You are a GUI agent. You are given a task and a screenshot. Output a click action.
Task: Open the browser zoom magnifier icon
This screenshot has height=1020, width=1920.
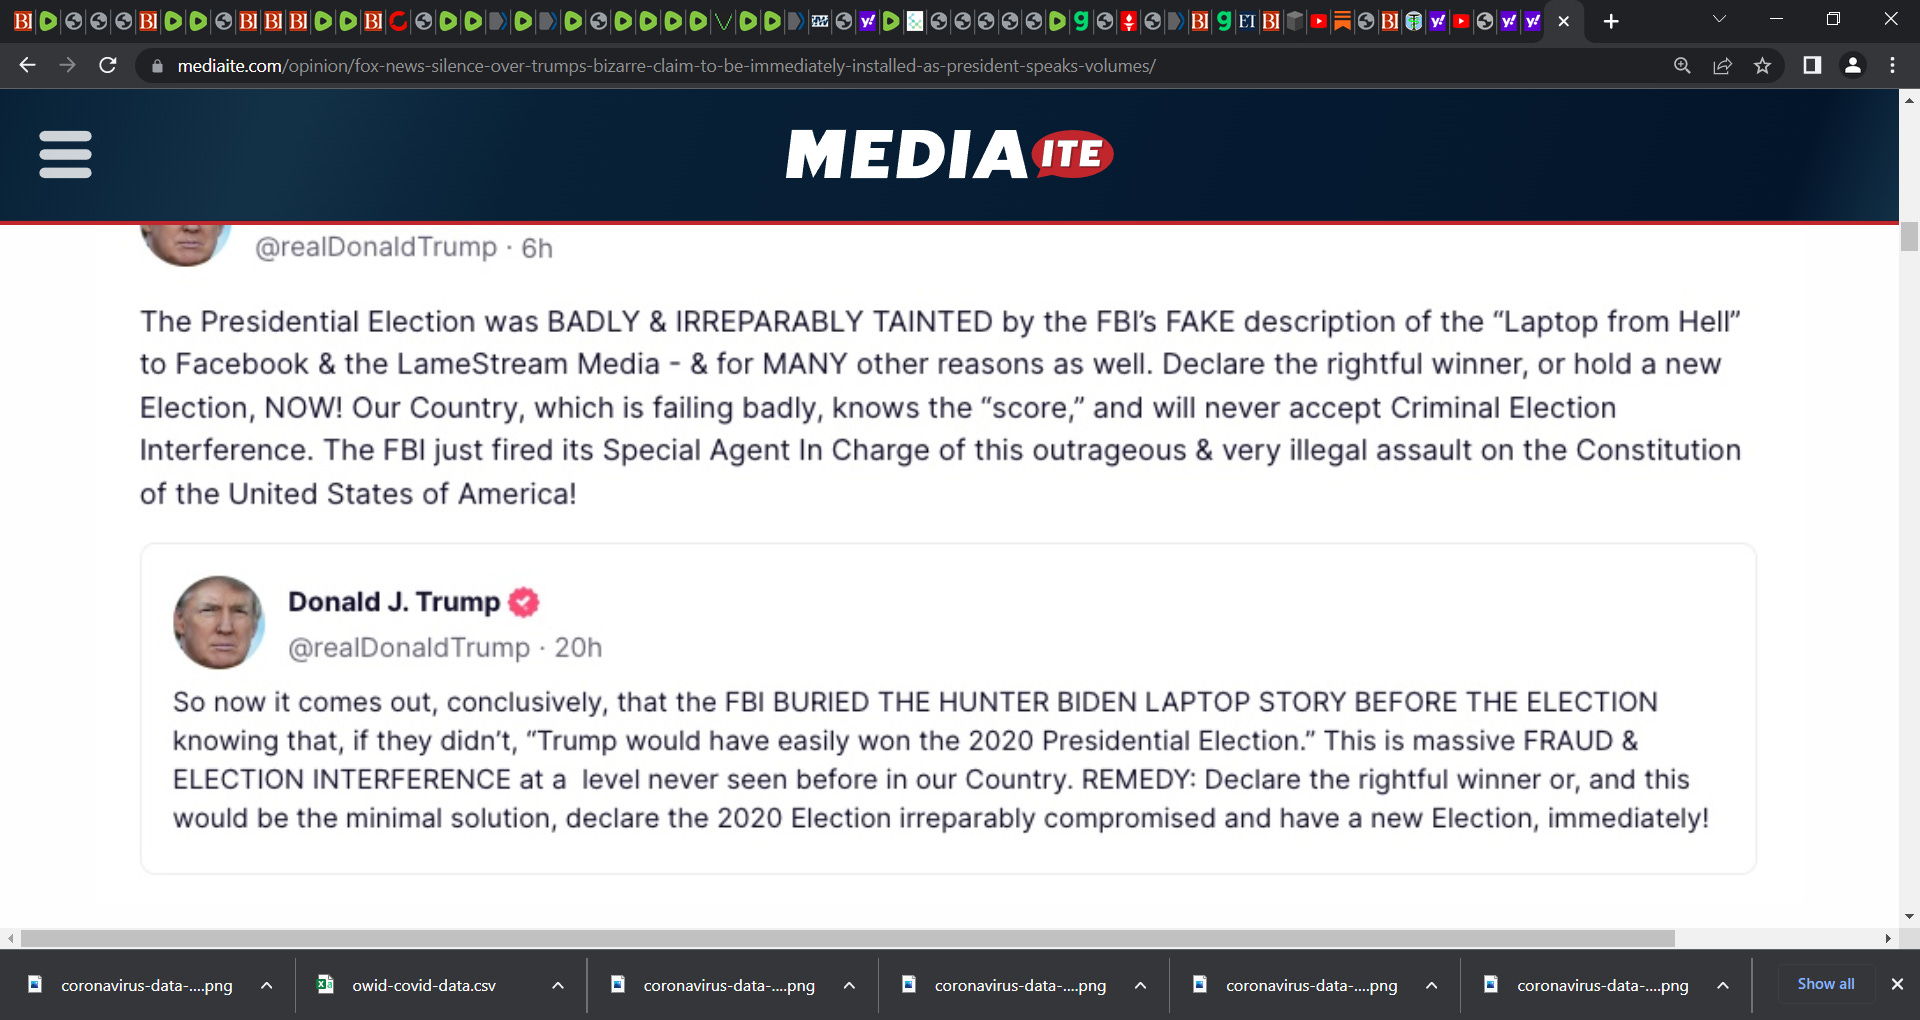click(x=1682, y=66)
